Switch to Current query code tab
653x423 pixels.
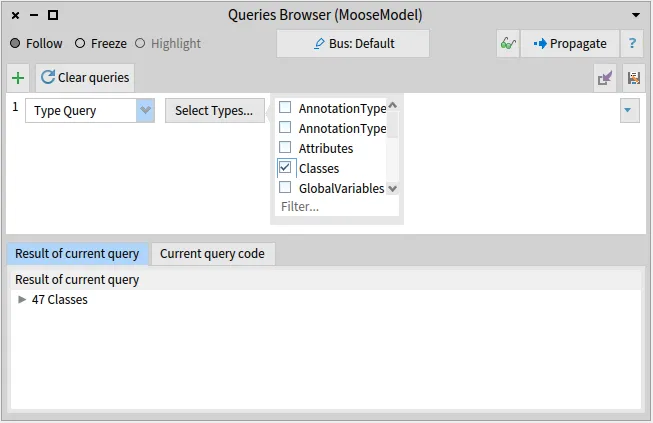[212, 254]
